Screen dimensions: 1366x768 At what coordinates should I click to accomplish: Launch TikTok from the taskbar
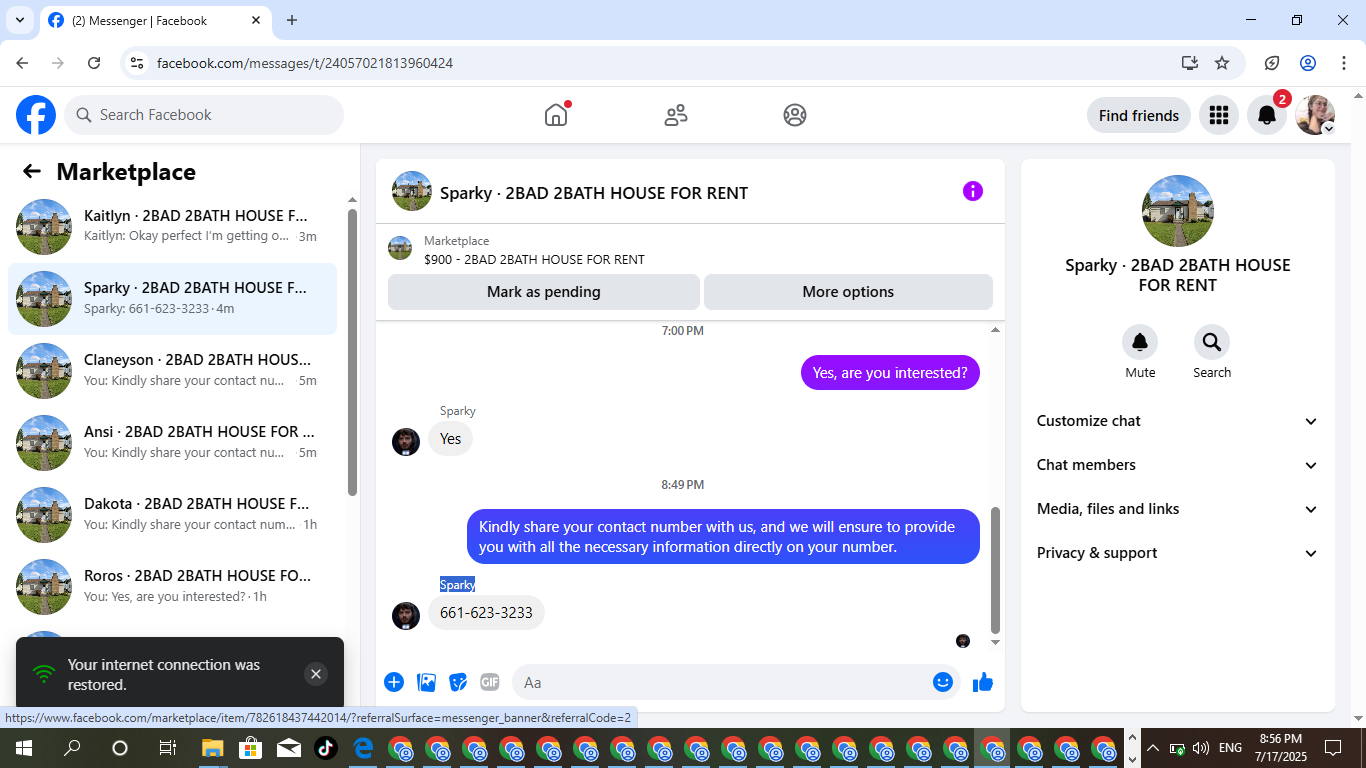325,748
